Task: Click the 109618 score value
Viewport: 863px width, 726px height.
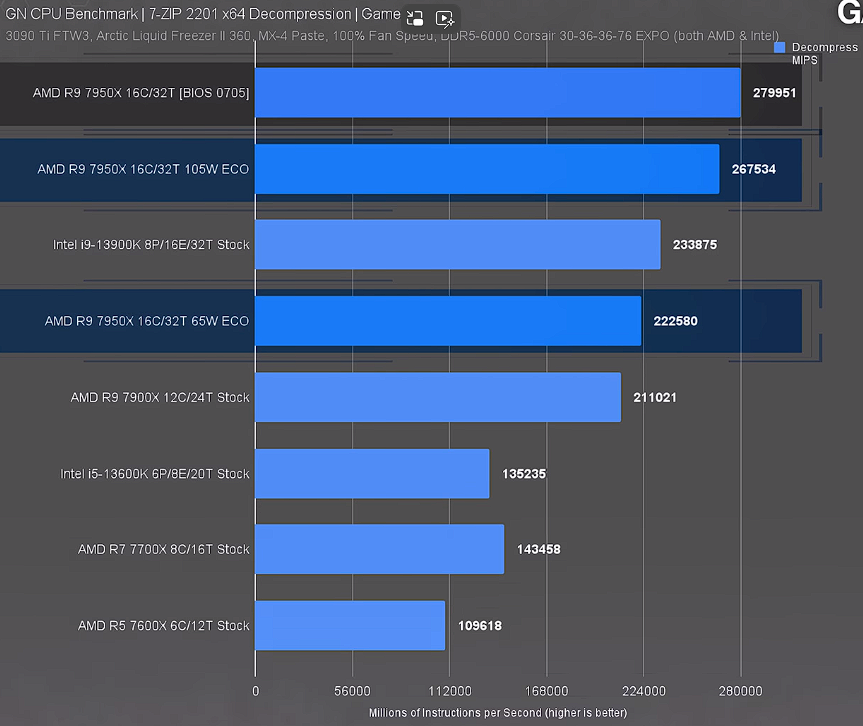Action: point(478,626)
